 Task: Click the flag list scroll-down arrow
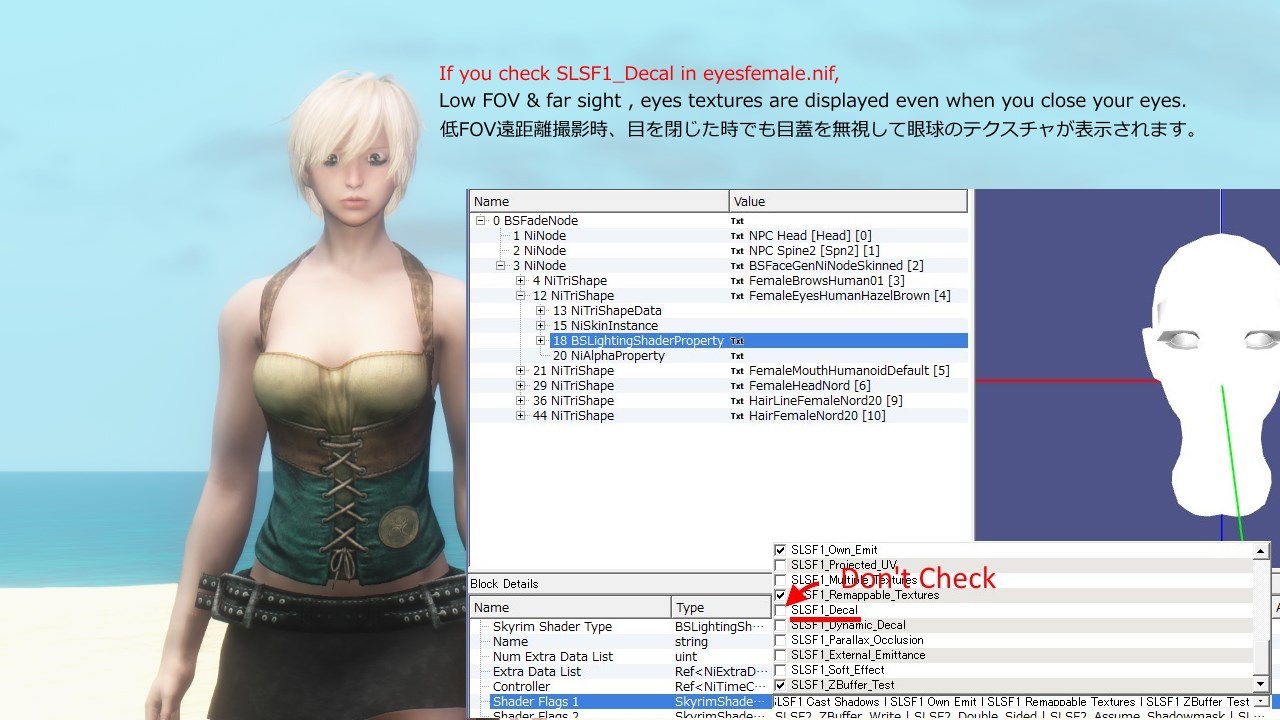click(x=1261, y=685)
